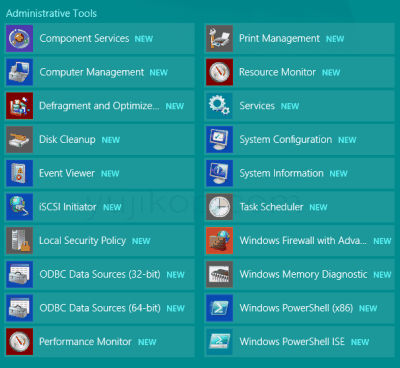Click the NEW badge beside Event Viewer
Screen dimensions: 400x368
[110, 174]
